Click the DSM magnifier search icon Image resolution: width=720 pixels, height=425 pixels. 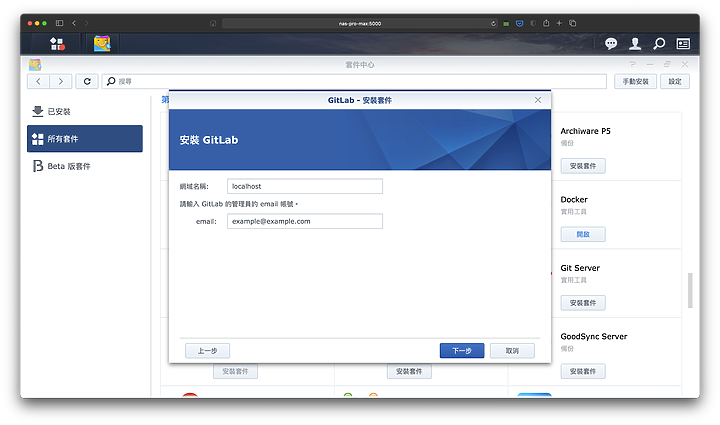point(659,44)
